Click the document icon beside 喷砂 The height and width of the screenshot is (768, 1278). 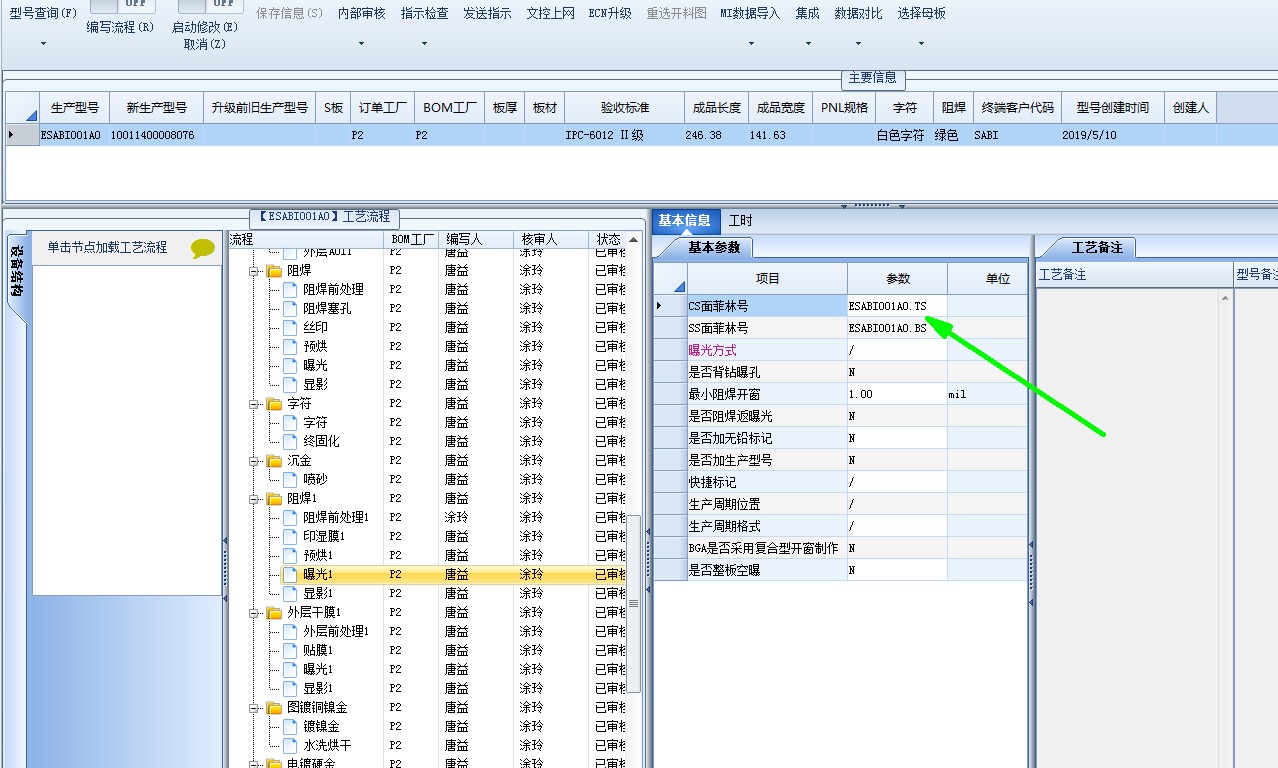291,480
